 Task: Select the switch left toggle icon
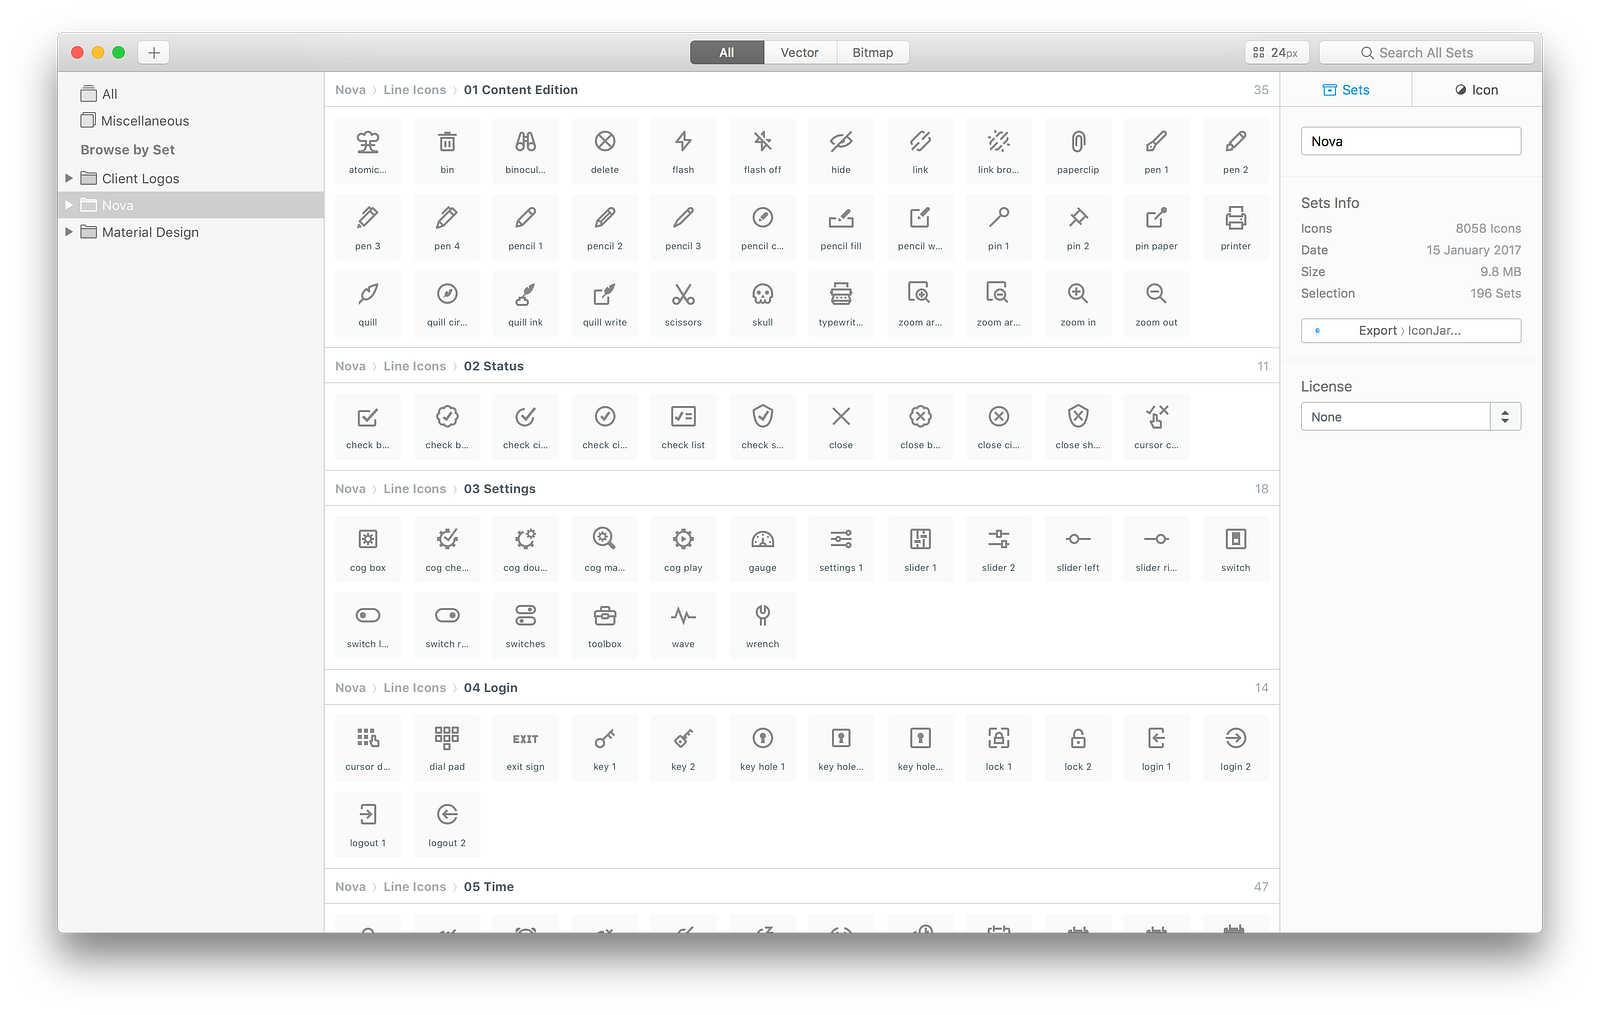tap(368, 625)
